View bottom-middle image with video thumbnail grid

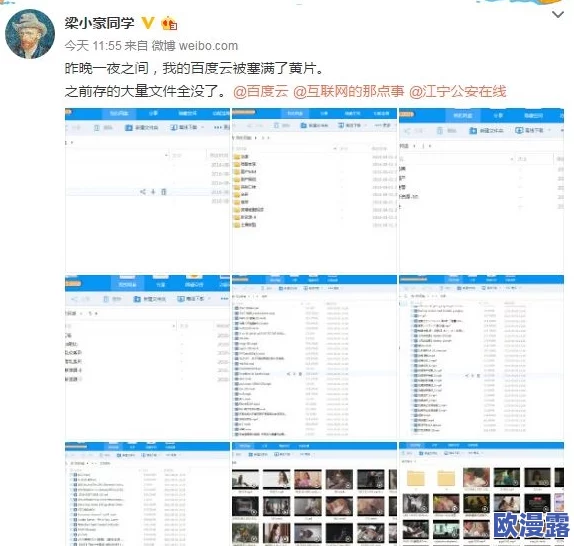[314, 494]
